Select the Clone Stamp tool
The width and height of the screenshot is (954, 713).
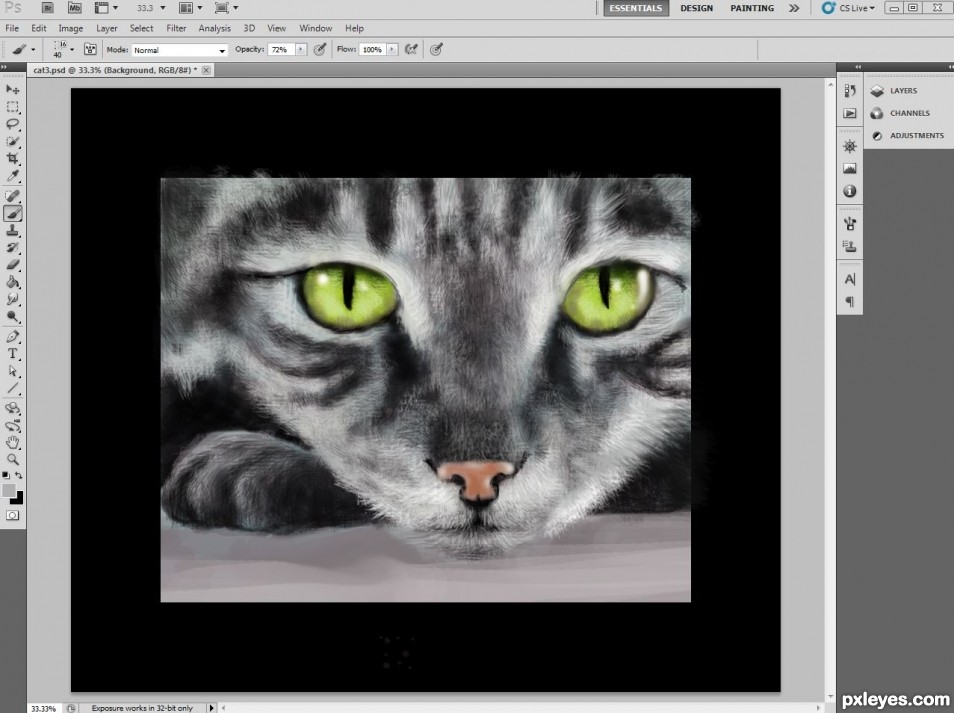tap(13, 231)
